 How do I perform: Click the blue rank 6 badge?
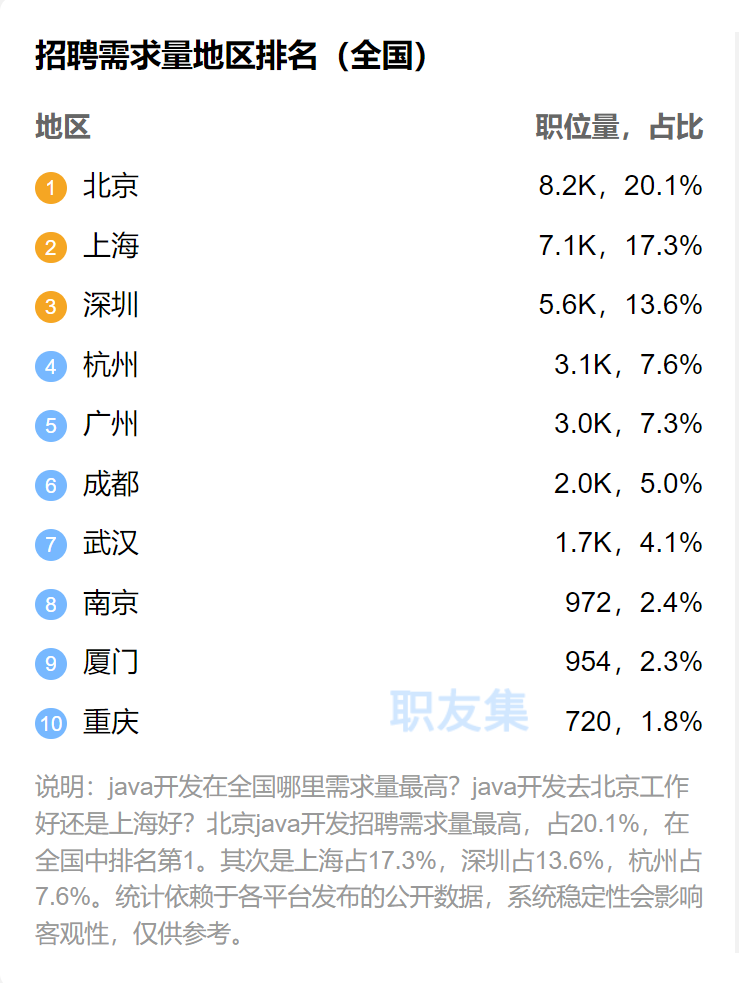[51, 485]
